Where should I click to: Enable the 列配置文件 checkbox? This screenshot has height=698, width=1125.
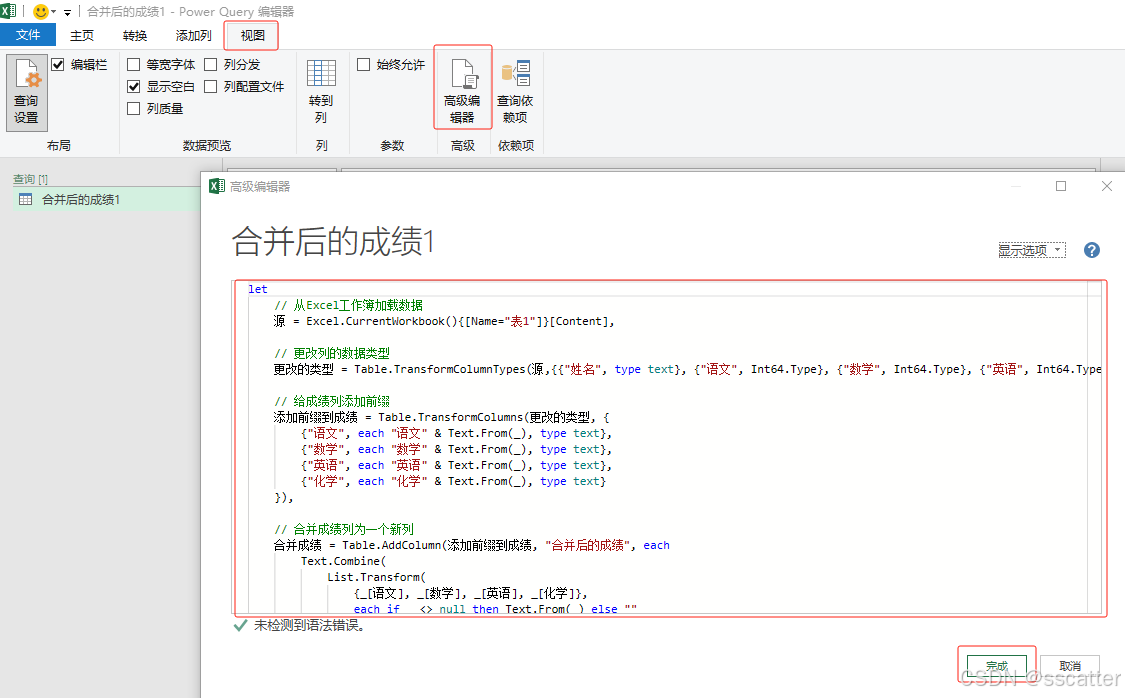pyautogui.click(x=210, y=87)
